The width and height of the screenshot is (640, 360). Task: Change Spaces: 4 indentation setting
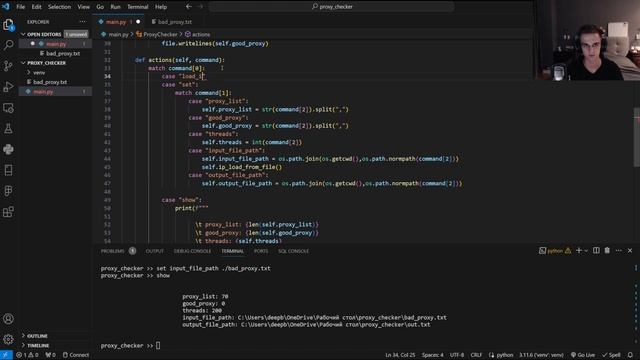point(432,355)
